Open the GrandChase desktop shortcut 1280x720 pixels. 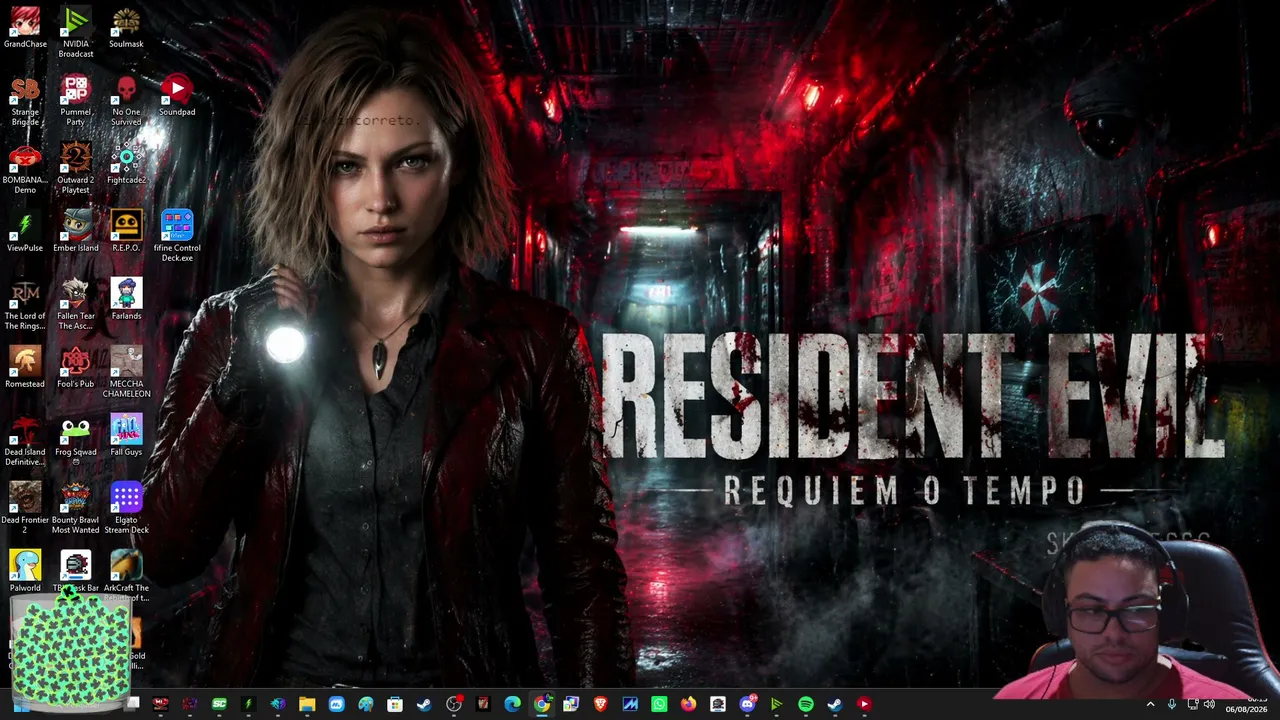25,28
